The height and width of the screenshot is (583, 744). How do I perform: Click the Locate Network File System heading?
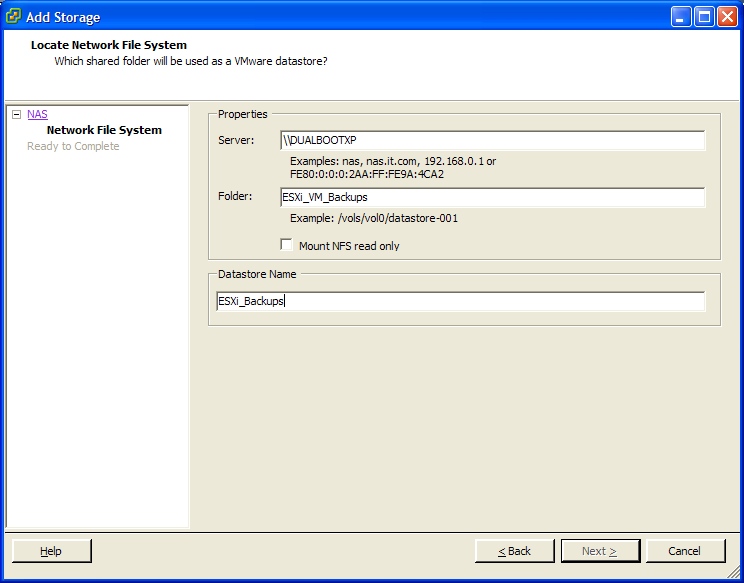pyautogui.click(x=109, y=46)
